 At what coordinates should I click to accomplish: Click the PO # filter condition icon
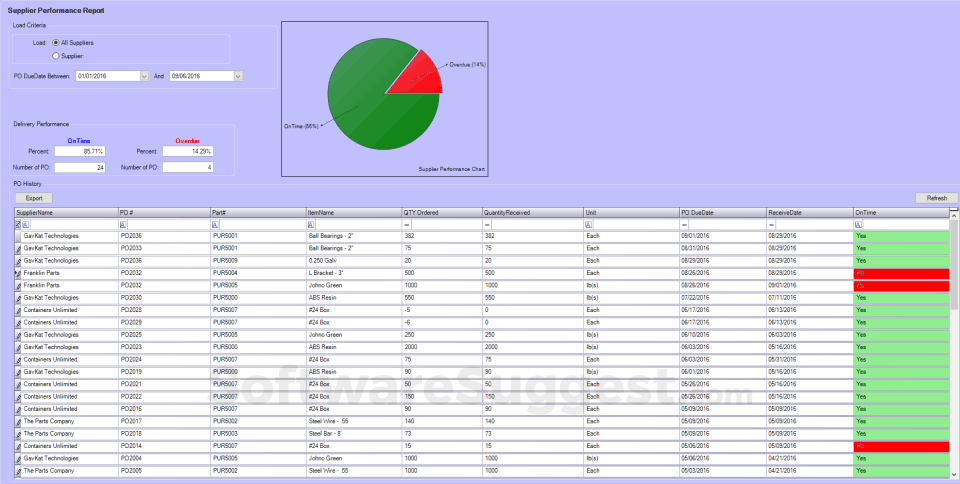(123, 225)
